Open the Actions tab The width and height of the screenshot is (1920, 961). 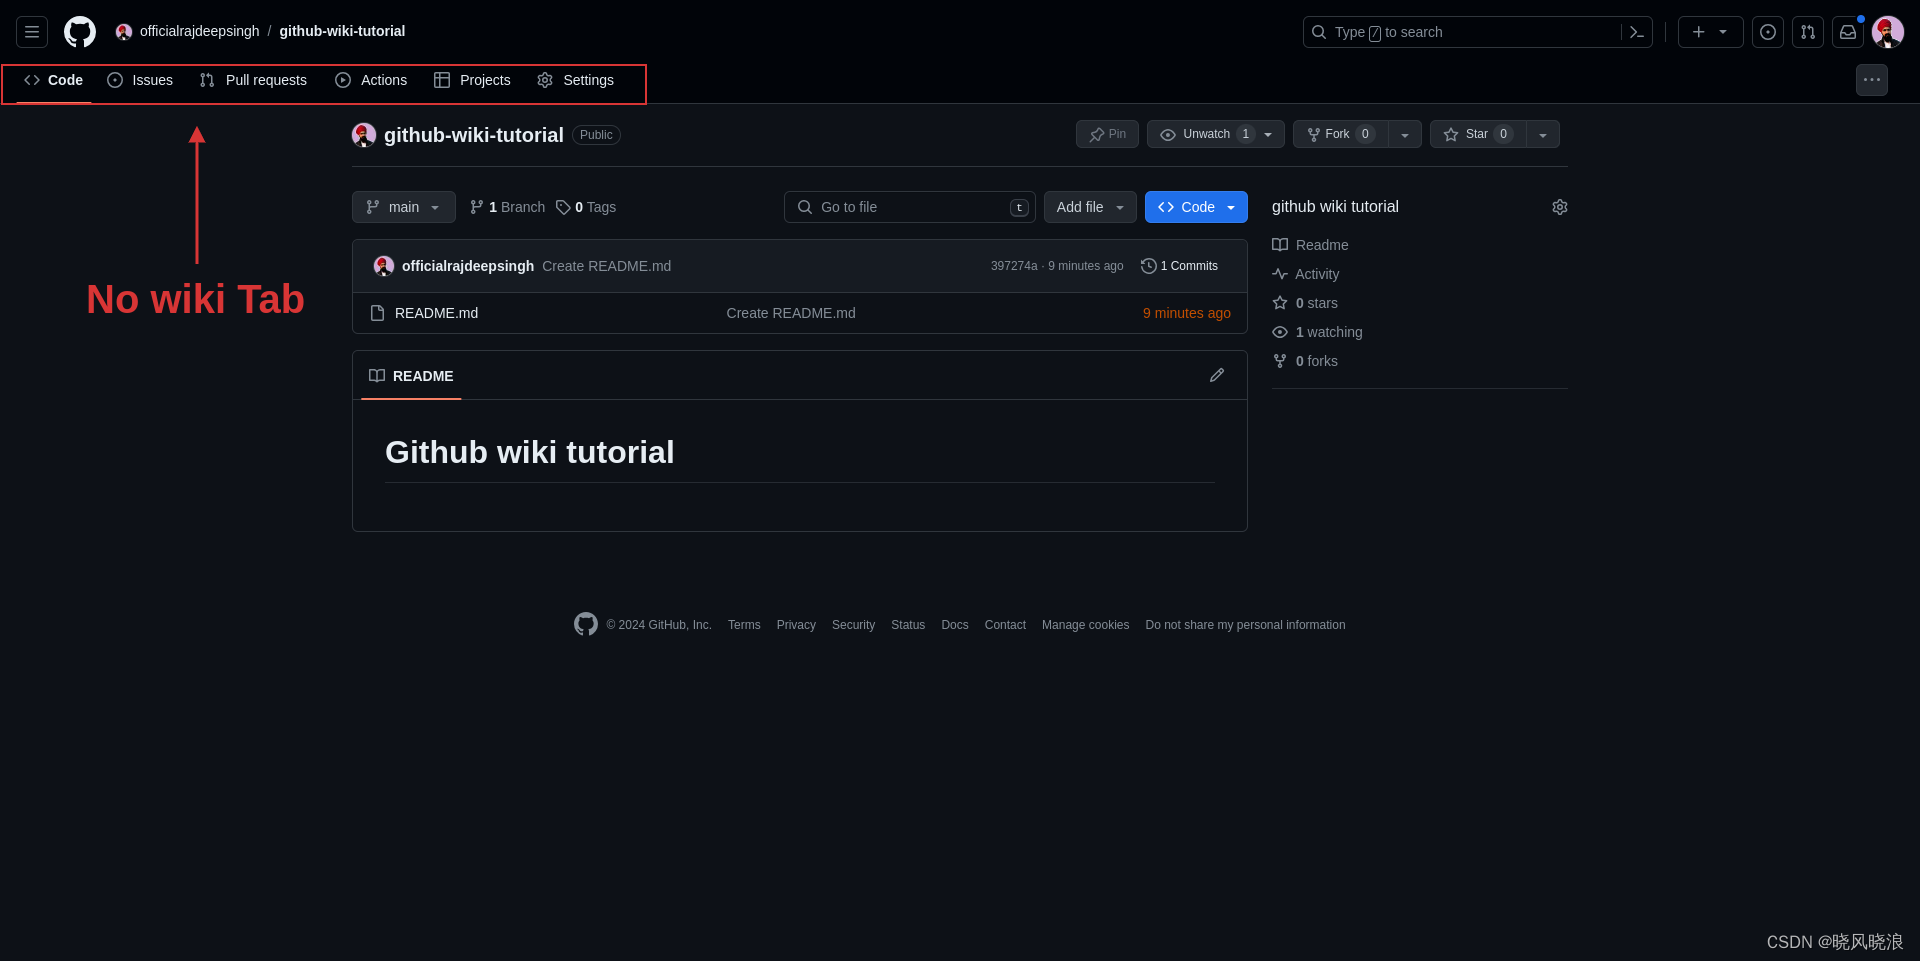[371, 80]
